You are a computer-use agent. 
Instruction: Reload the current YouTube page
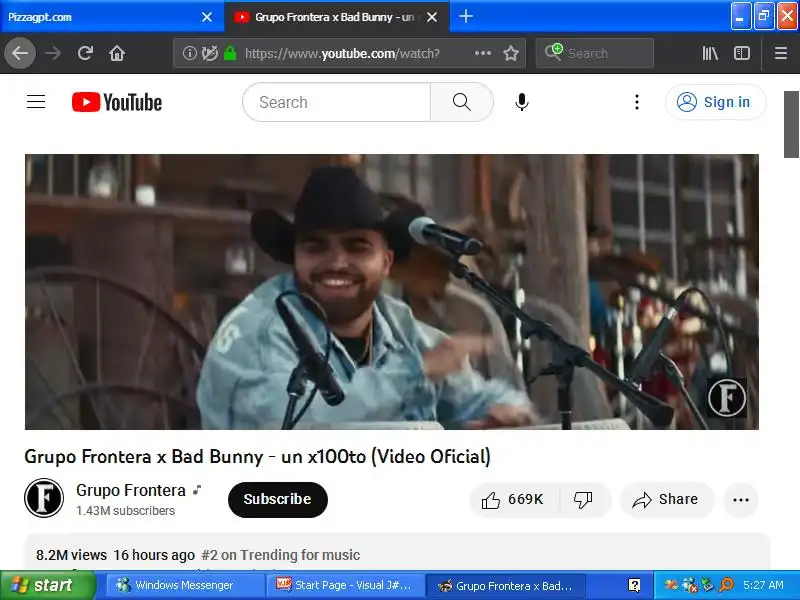click(85, 53)
